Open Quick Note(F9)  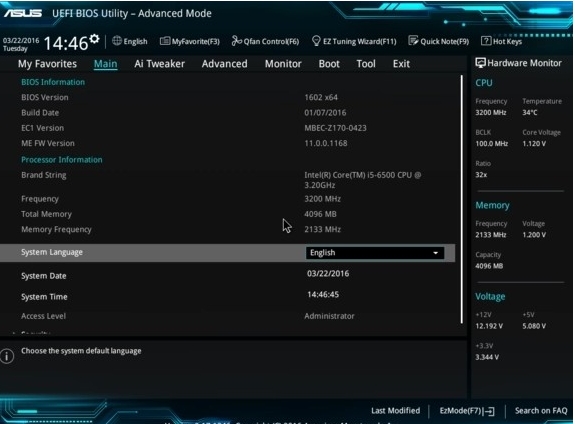[x=439, y=41]
